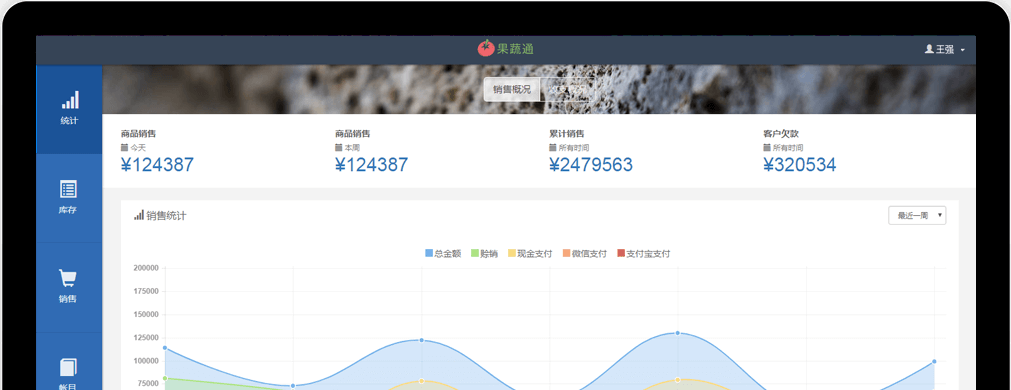Click the 累计销售 heading
This screenshot has height=390, width=1011.
click(566, 134)
